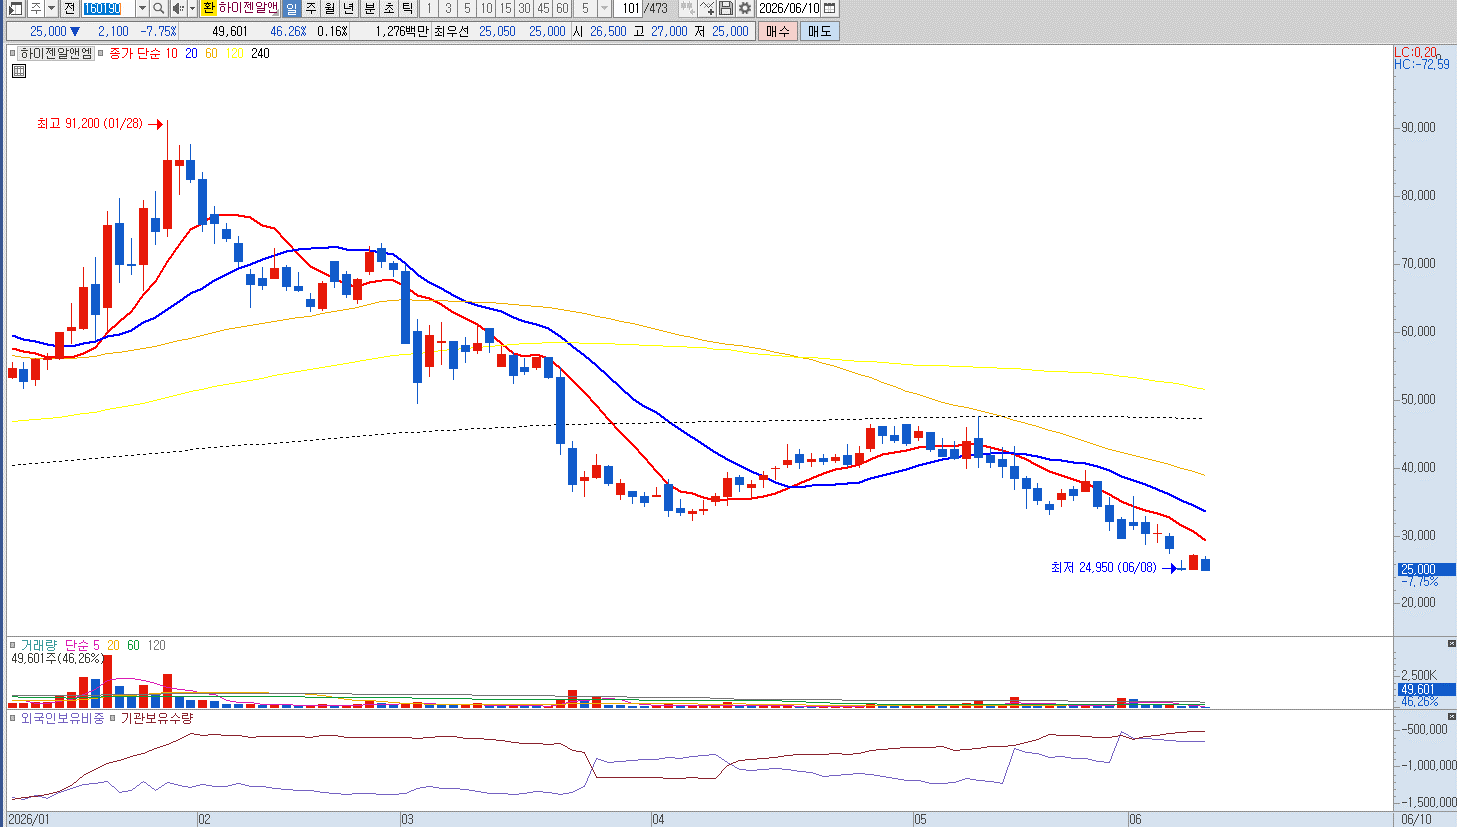Click the magnifier stock search icon
Viewport: 1457px width, 827px height.
pyautogui.click(x=158, y=8)
